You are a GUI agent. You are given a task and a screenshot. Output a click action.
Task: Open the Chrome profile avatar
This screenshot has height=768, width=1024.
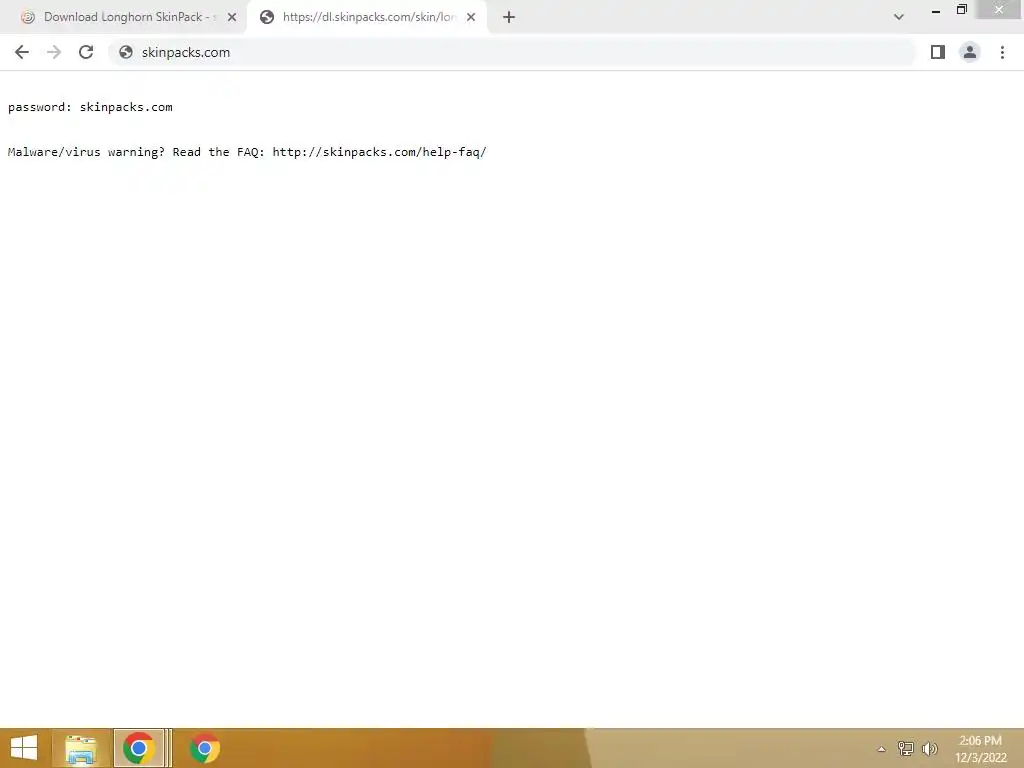[970, 52]
